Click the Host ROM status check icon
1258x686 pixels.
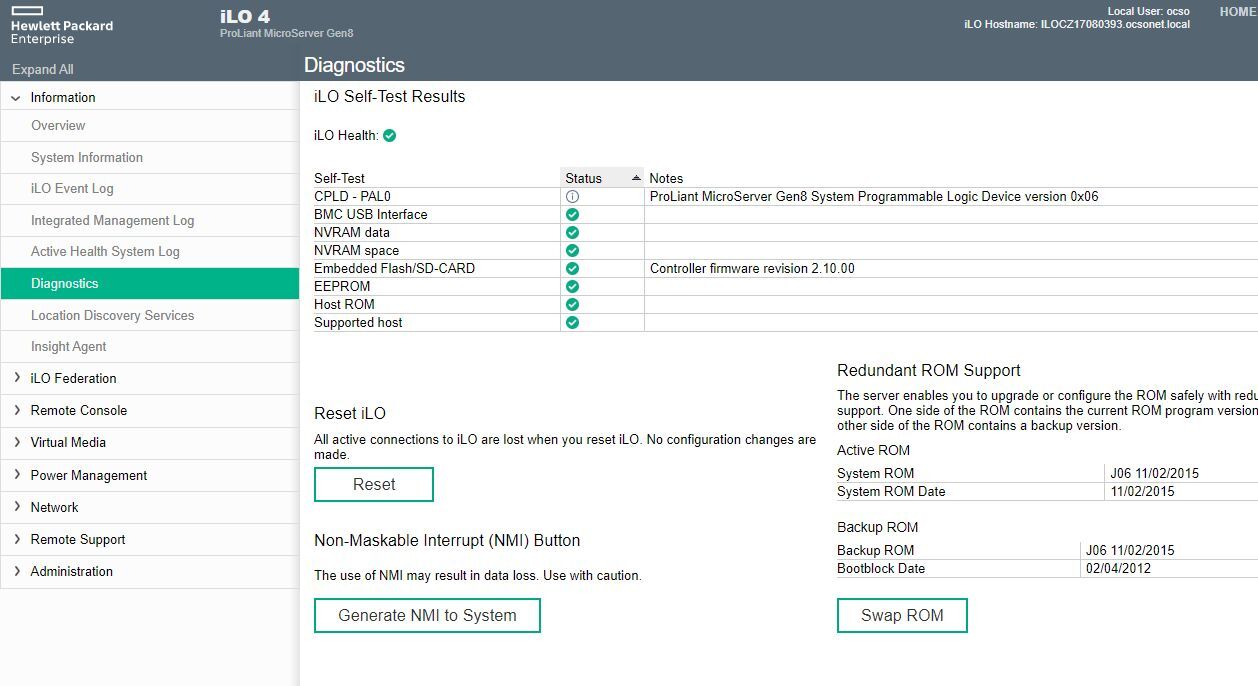pos(573,305)
